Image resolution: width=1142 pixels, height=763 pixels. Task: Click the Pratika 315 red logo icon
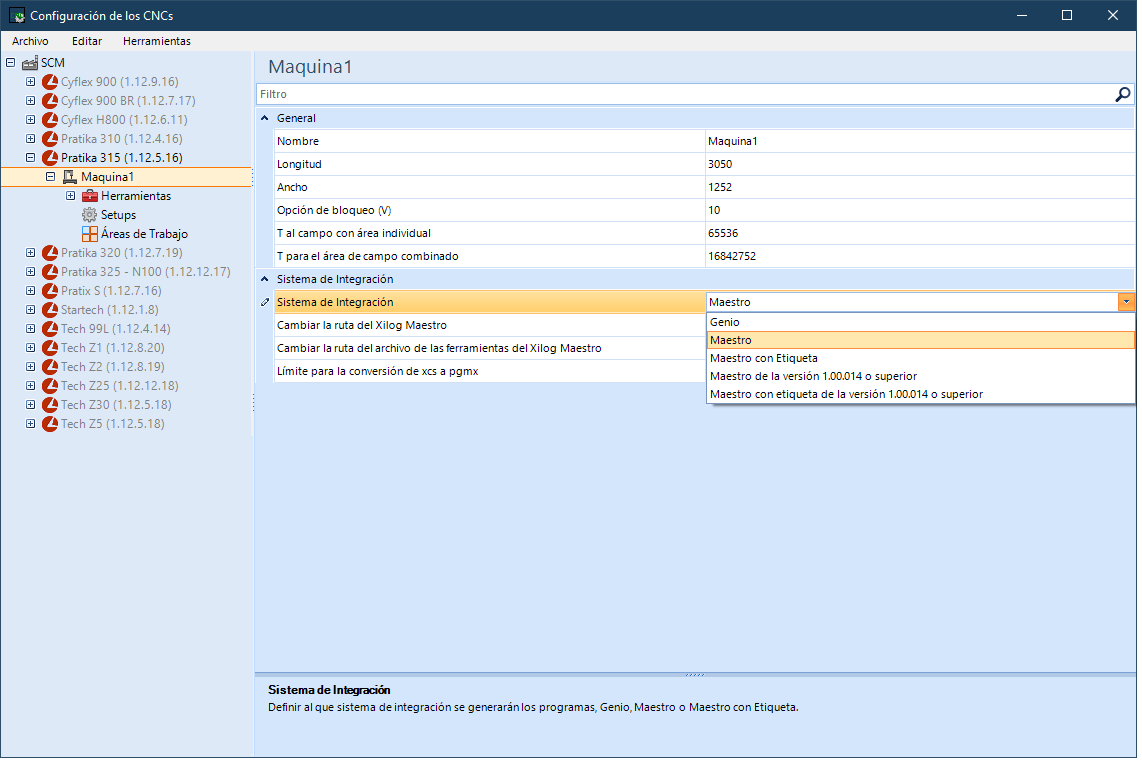[50, 158]
